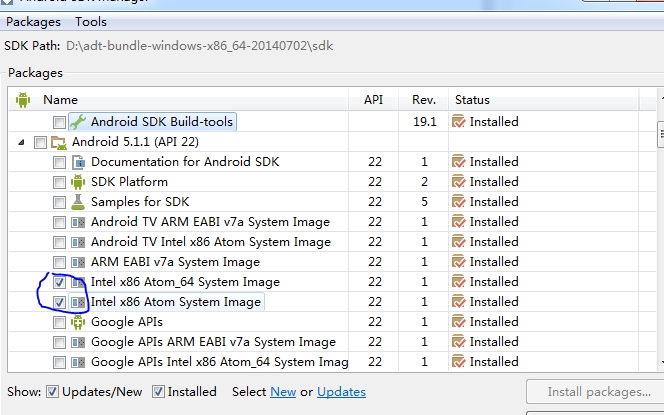The height and width of the screenshot is (415, 664).
Task: Click the Installed status icon for Google APIs row
Action: point(459,322)
